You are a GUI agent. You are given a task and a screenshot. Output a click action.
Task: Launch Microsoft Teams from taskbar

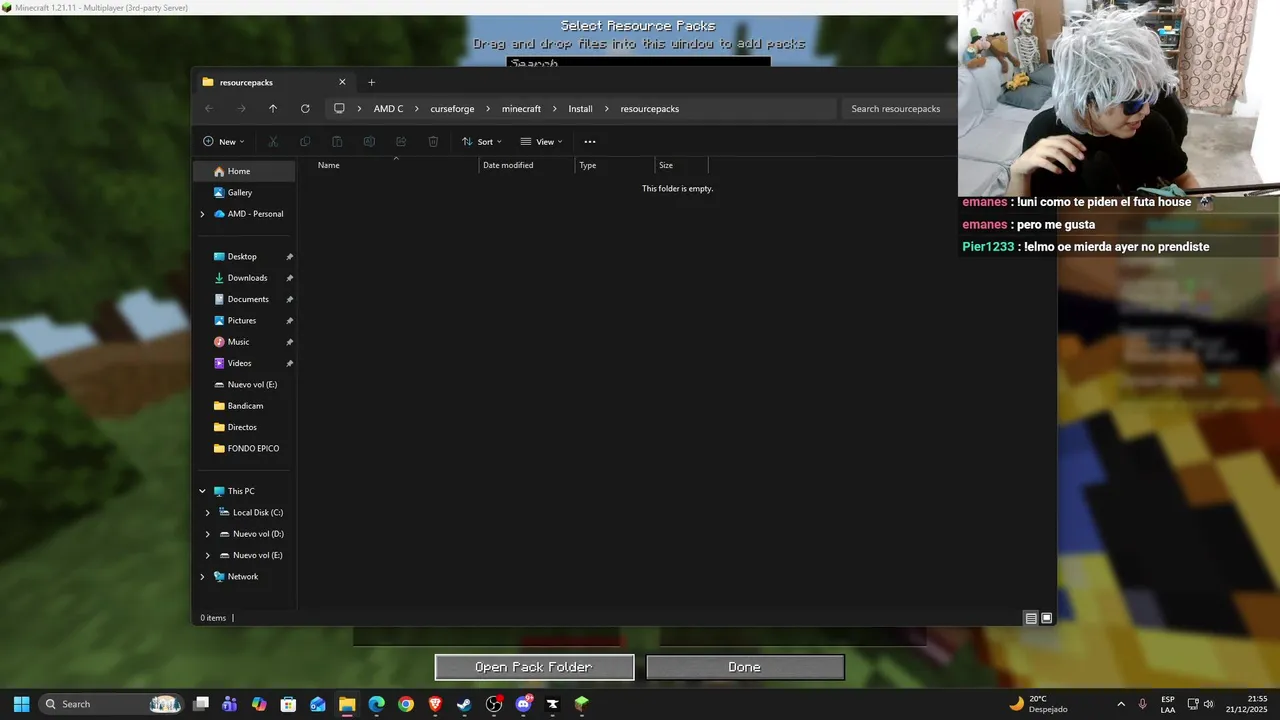coord(230,704)
